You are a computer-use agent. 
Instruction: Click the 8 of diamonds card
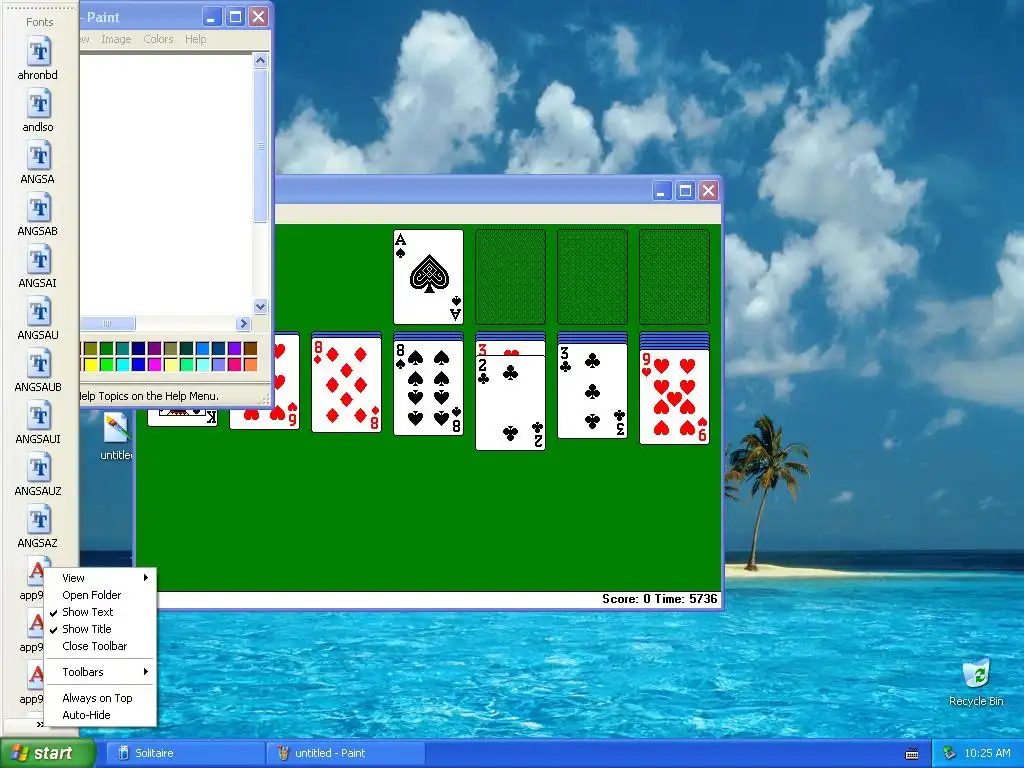[346, 385]
